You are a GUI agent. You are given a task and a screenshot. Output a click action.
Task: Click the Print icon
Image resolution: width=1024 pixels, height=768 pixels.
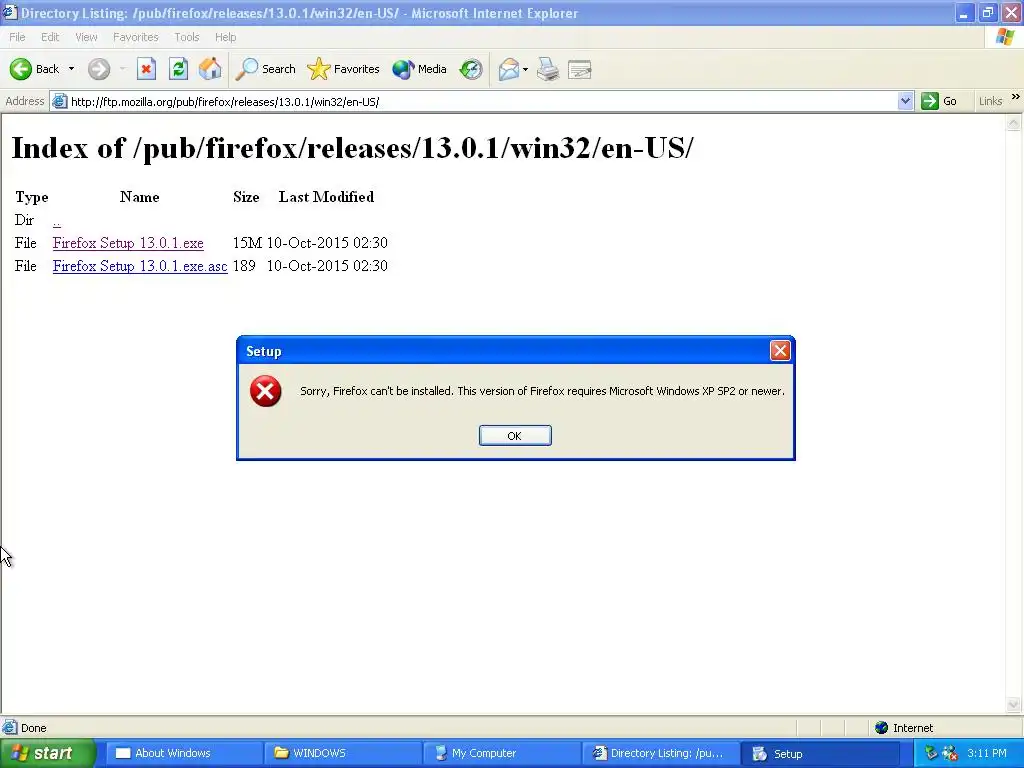(x=548, y=69)
